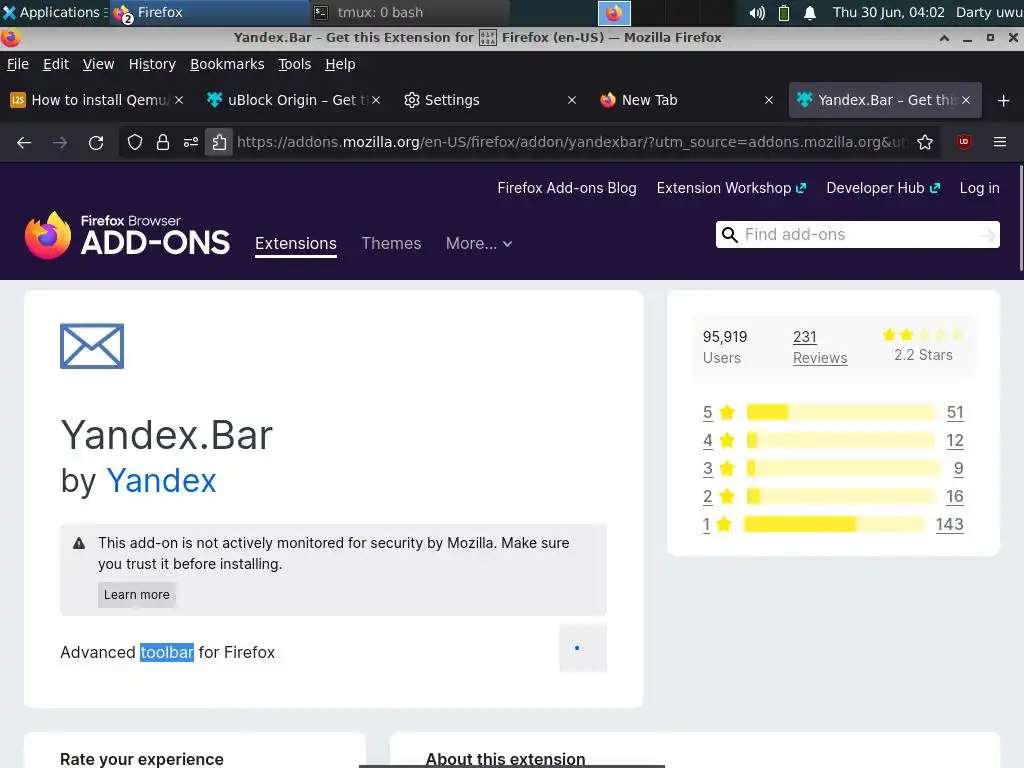Screen dimensions: 1024x768
Task: Click the Firefox workspace icon in panel
Action: (x=614, y=12)
